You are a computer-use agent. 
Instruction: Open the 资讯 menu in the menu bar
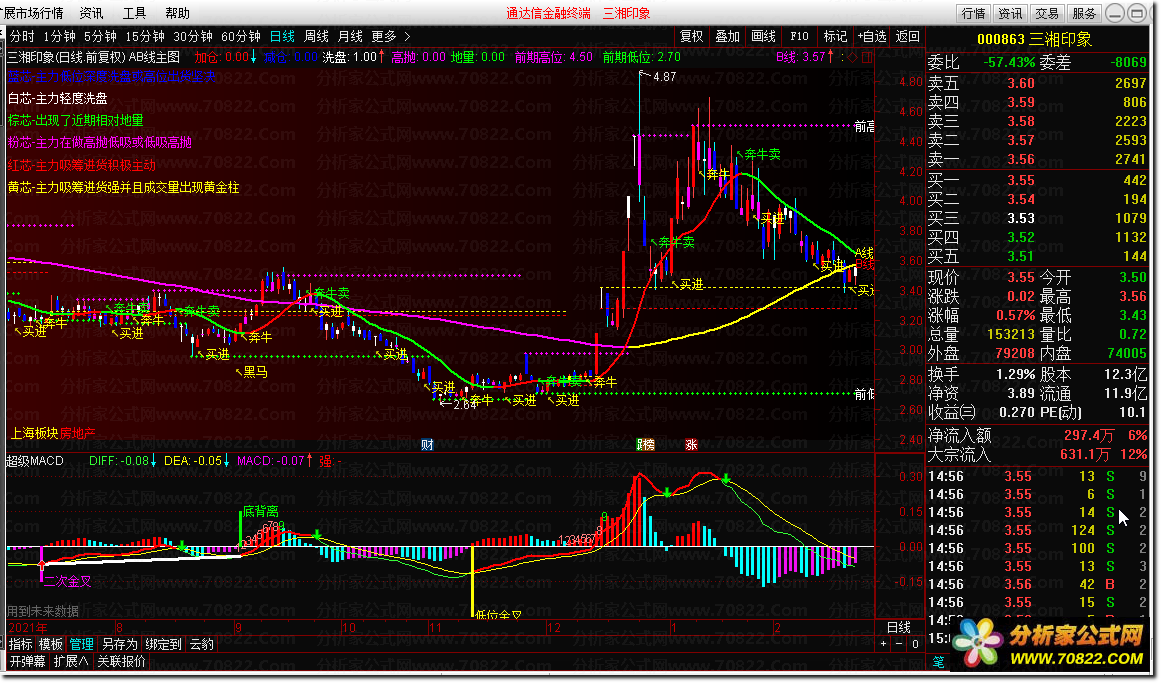91,13
